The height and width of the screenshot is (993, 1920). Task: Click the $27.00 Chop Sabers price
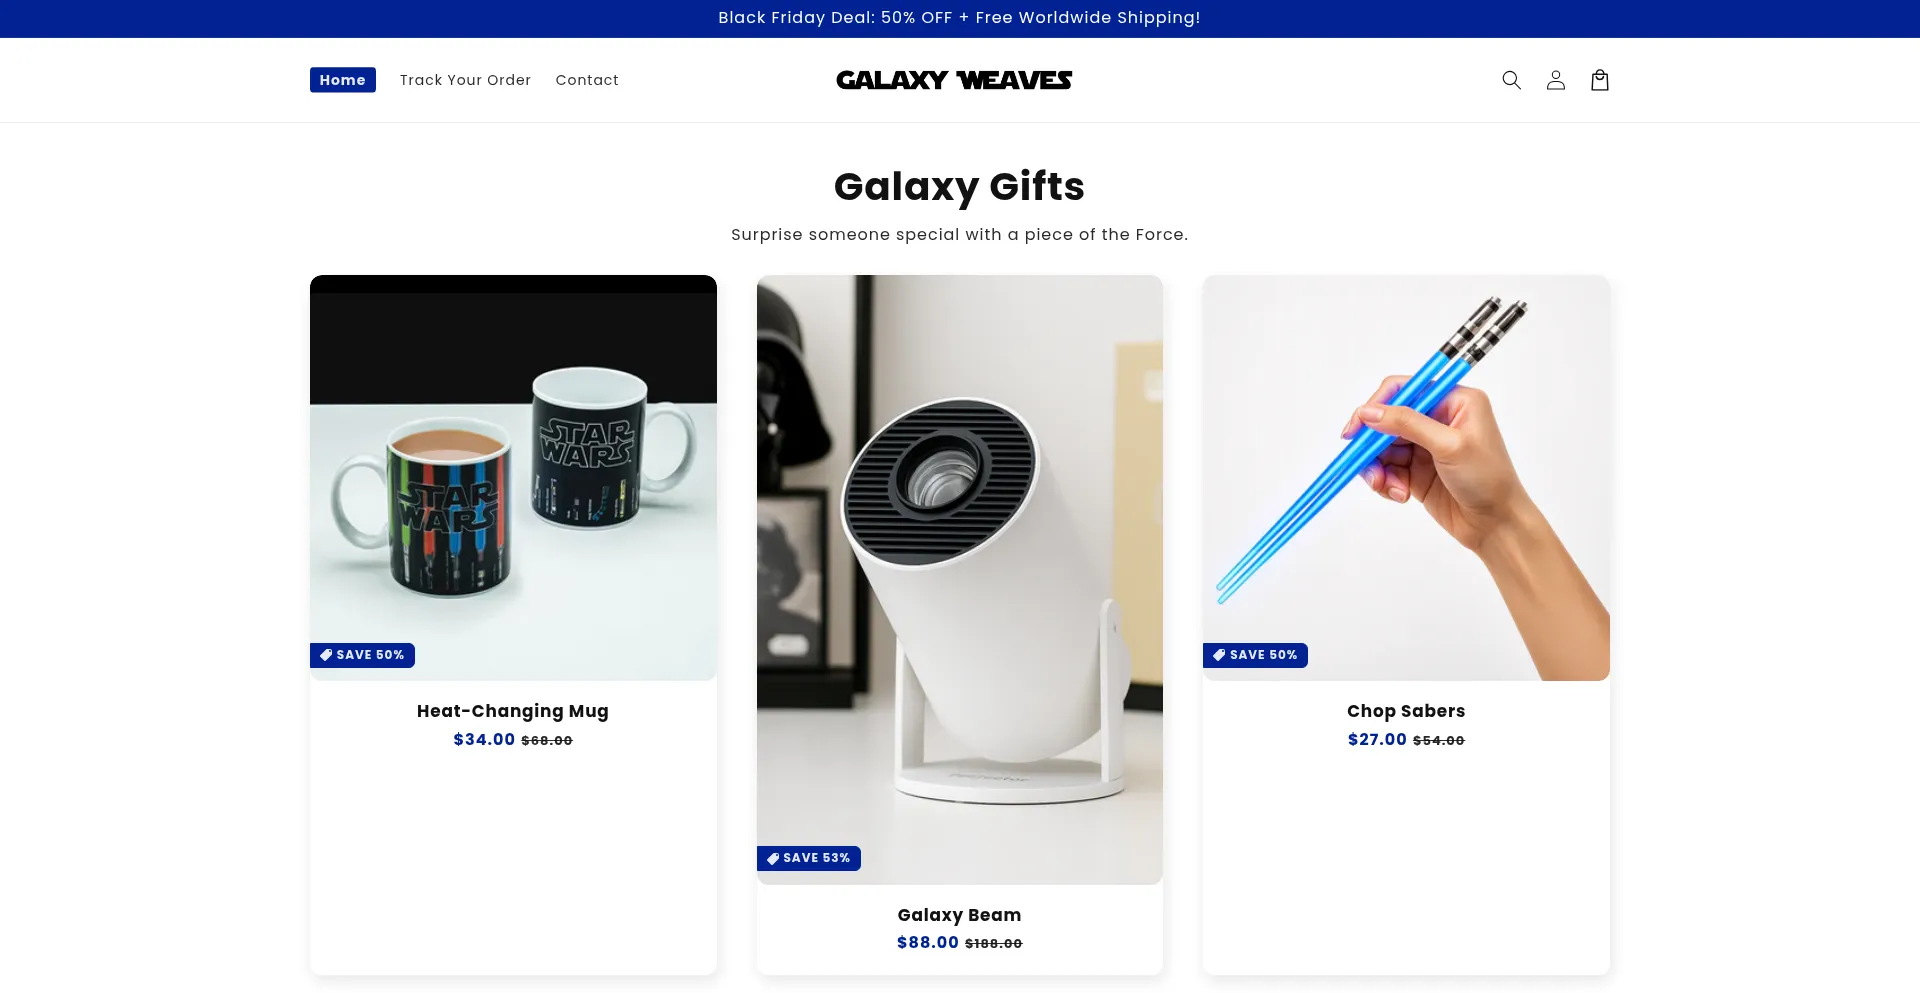coord(1377,739)
